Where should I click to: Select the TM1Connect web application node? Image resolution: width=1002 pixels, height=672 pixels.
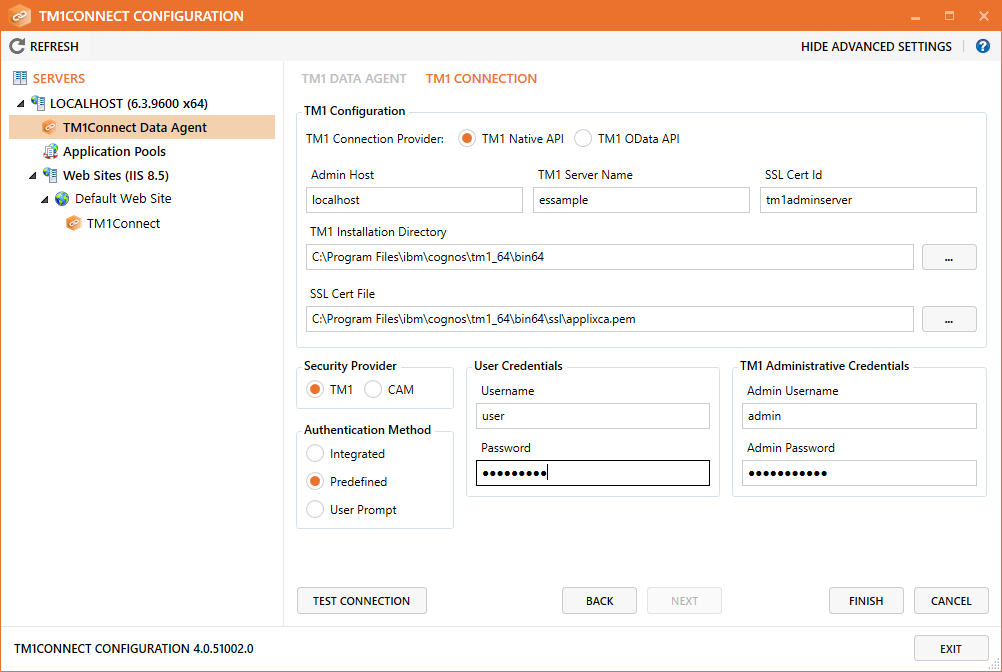pyautogui.click(x=123, y=224)
